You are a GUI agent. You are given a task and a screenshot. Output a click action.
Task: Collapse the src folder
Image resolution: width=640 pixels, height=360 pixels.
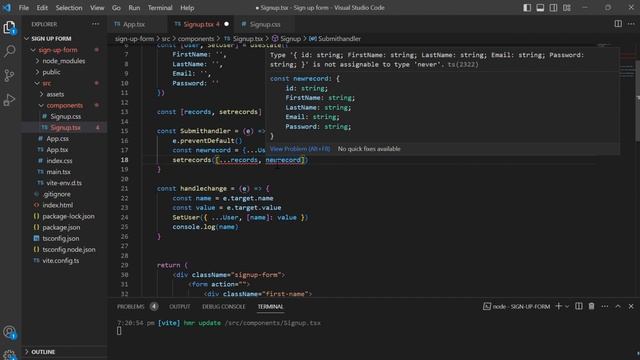pos(37,83)
